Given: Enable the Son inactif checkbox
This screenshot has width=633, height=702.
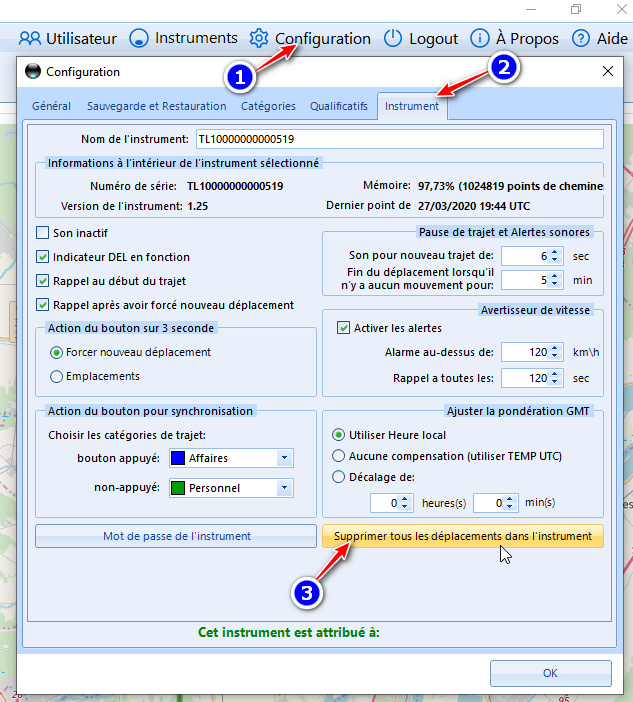Looking at the screenshot, I should pyautogui.click(x=43, y=233).
